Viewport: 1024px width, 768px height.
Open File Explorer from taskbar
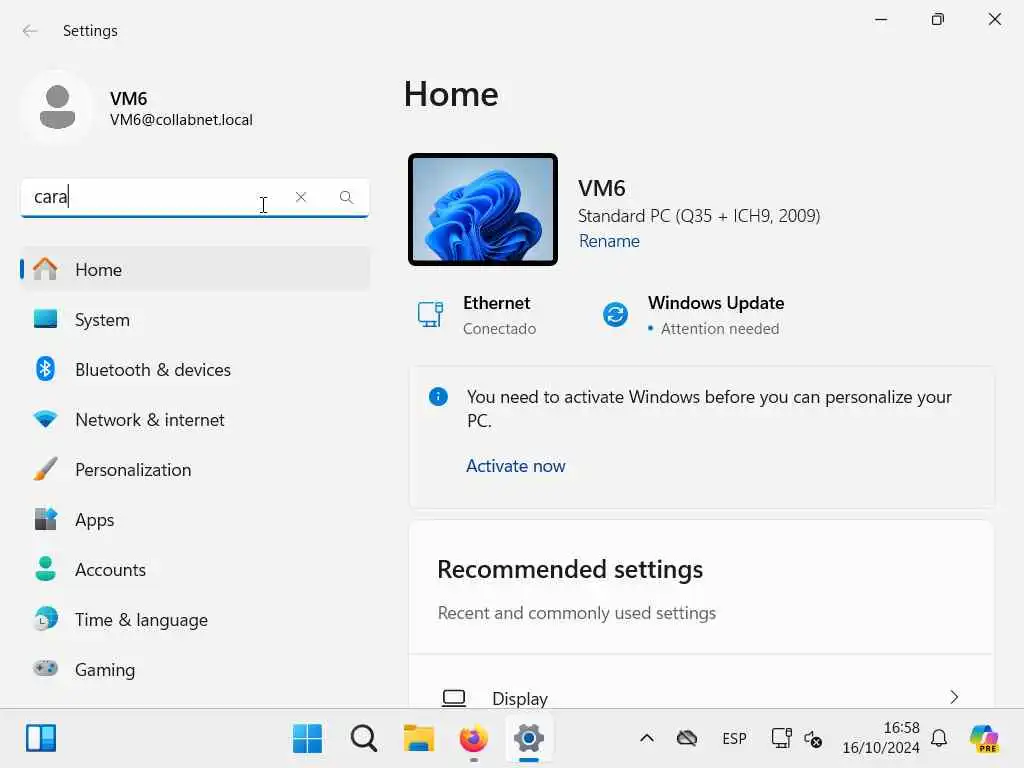(419, 738)
